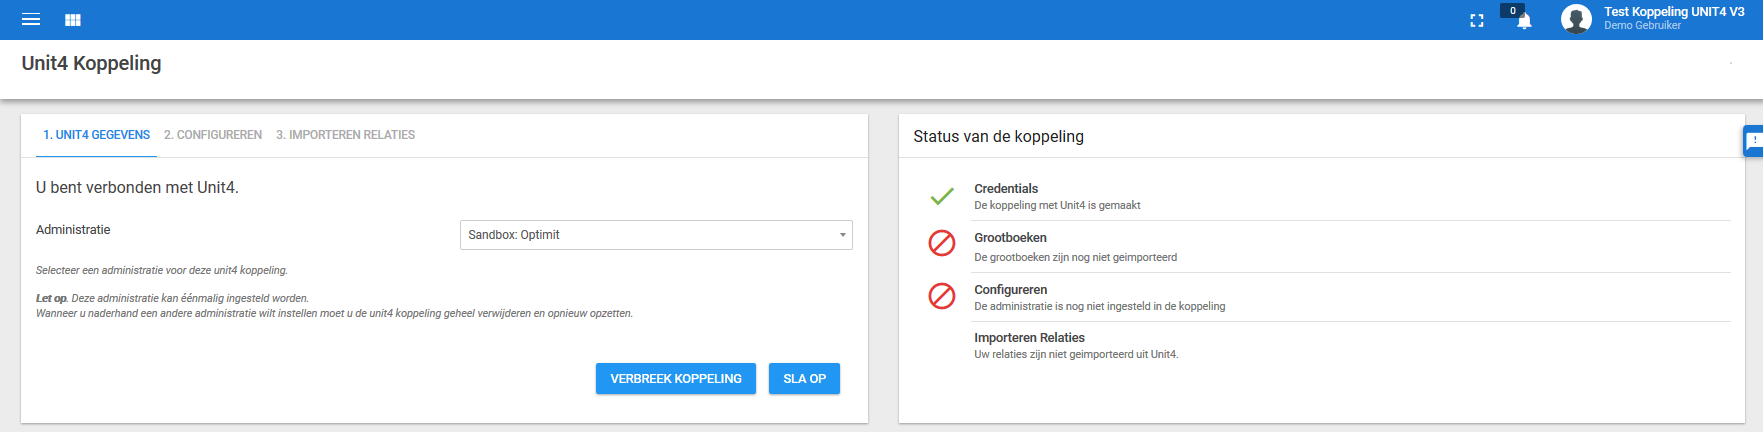Click the Unit4 Koppeling page title
The width and height of the screenshot is (1763, 432).
91,63
